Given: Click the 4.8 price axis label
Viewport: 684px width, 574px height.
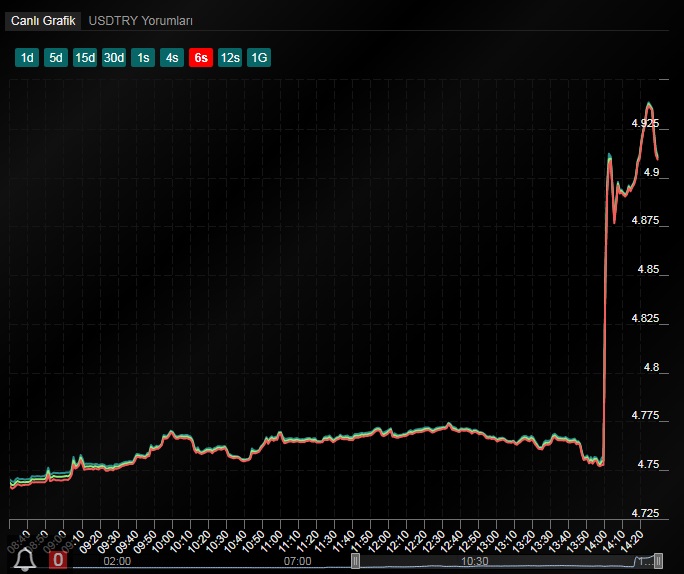Looking at the screenshot, I should click(651, 367).
